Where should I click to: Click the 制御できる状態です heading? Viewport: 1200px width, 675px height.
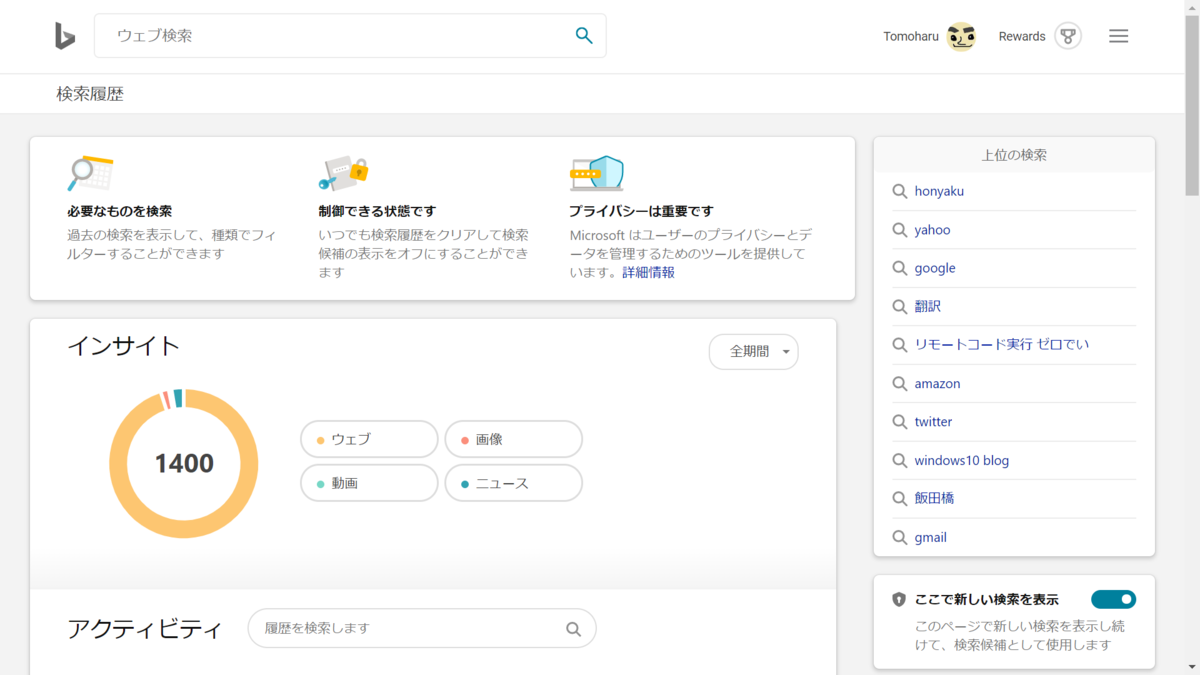pos(377,211)
